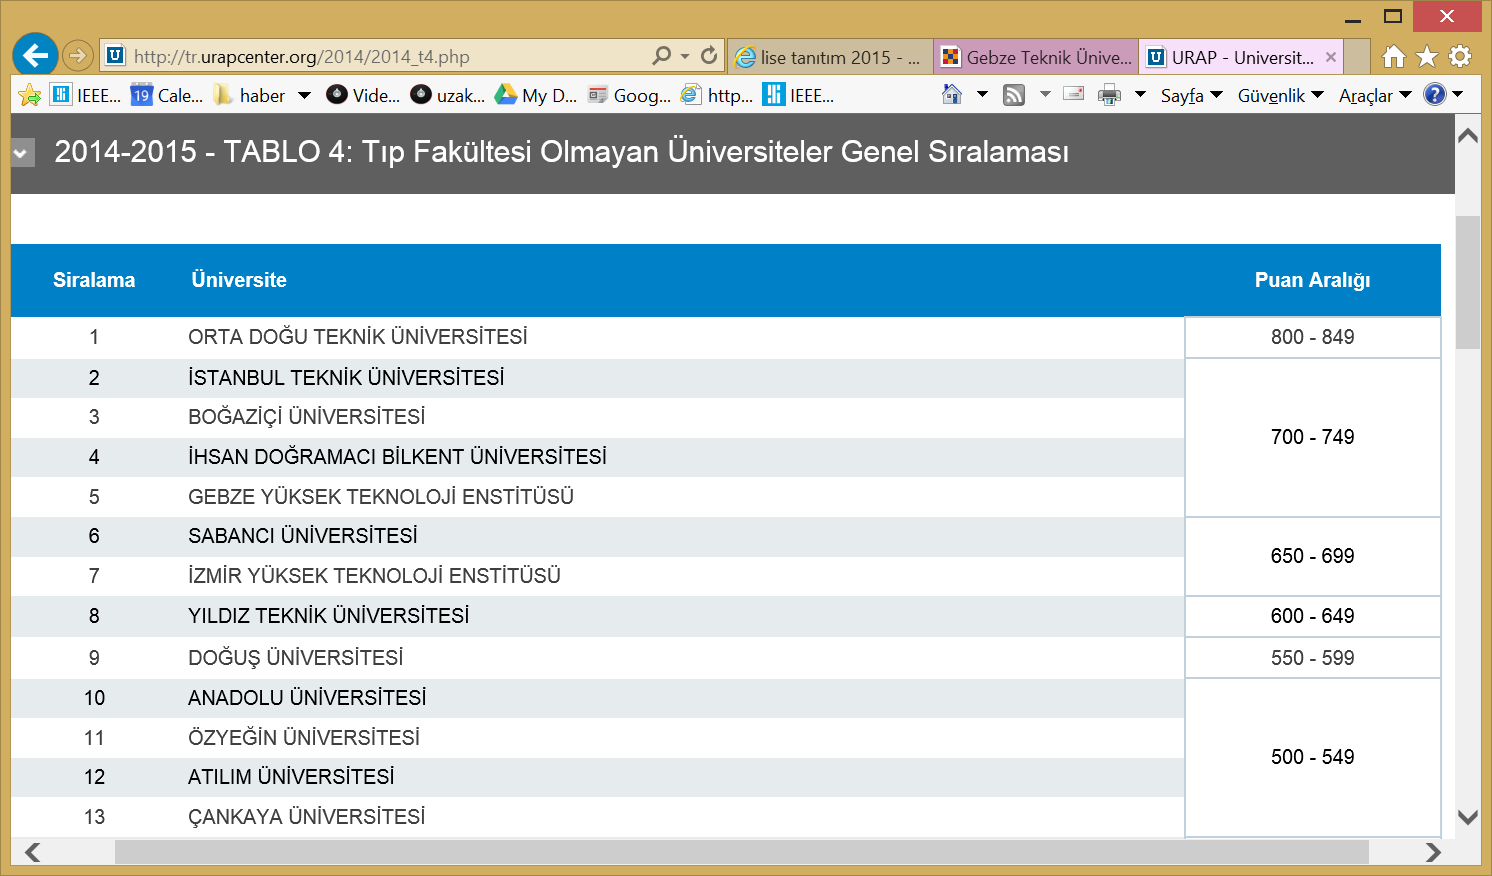Select GEBZE YÜKSEK TEKNOLOJİ ENSTİTÜSÜ row
Screen dimensions: 1492x876
(x=597, y=497)
